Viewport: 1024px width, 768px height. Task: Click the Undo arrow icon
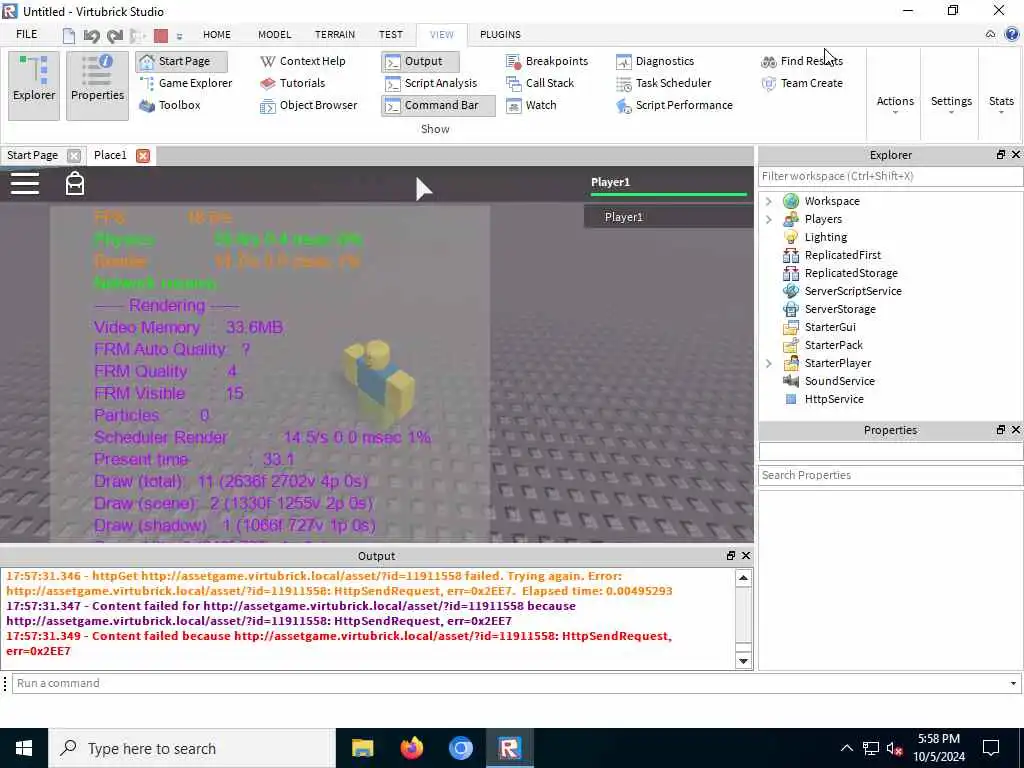pyautogui.click(x=91, y=35)
